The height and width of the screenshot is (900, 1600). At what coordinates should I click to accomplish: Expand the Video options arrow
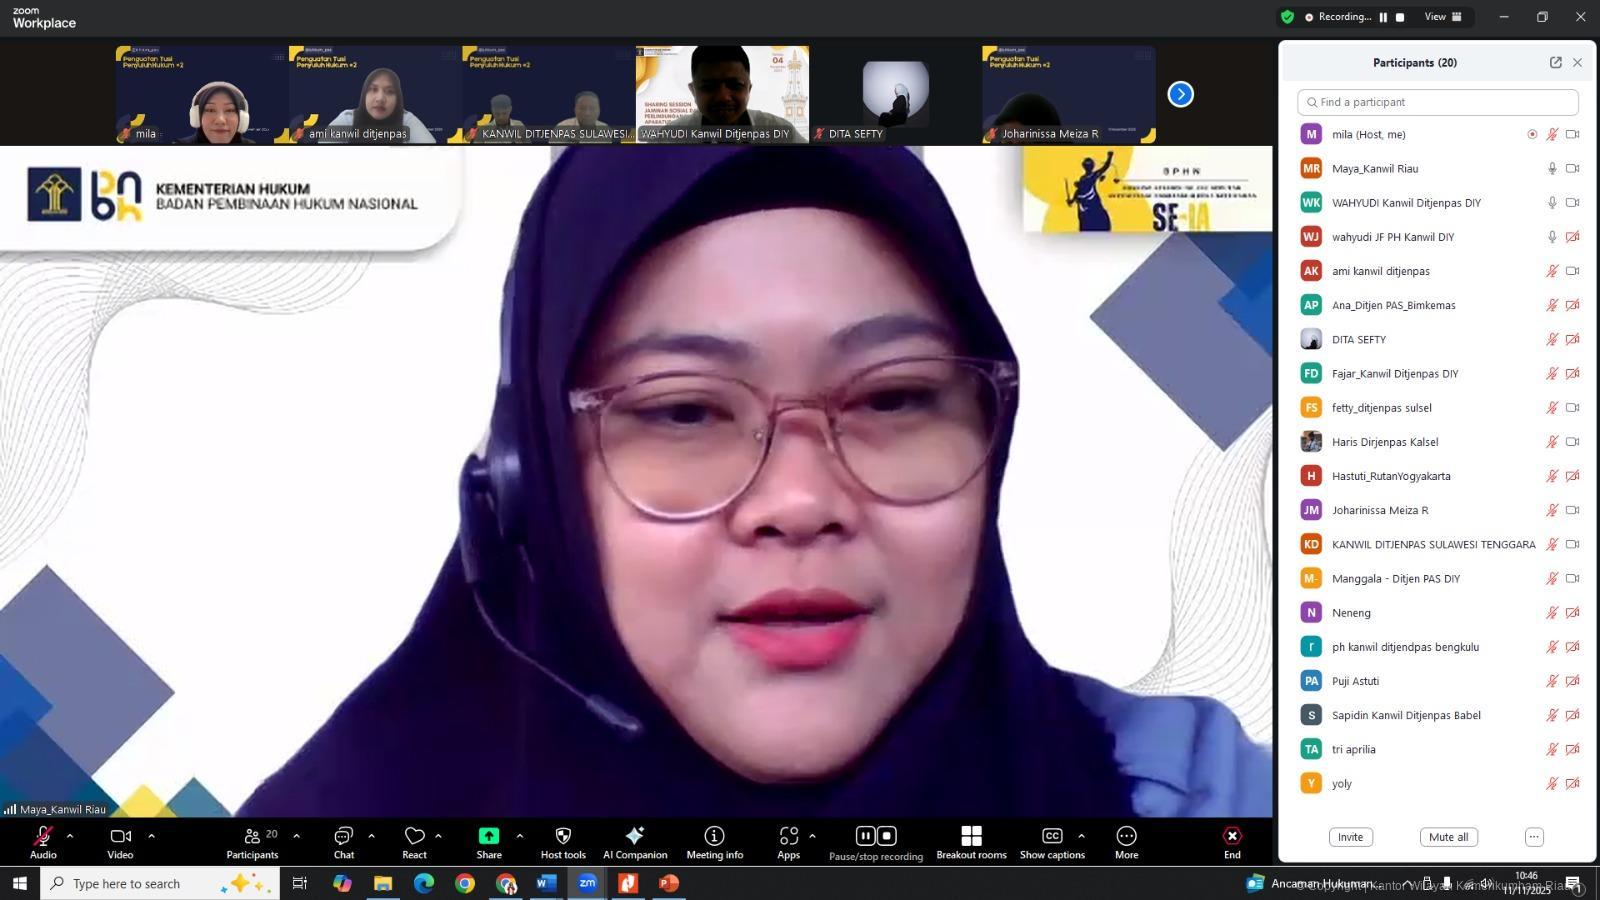coord(151,835)
